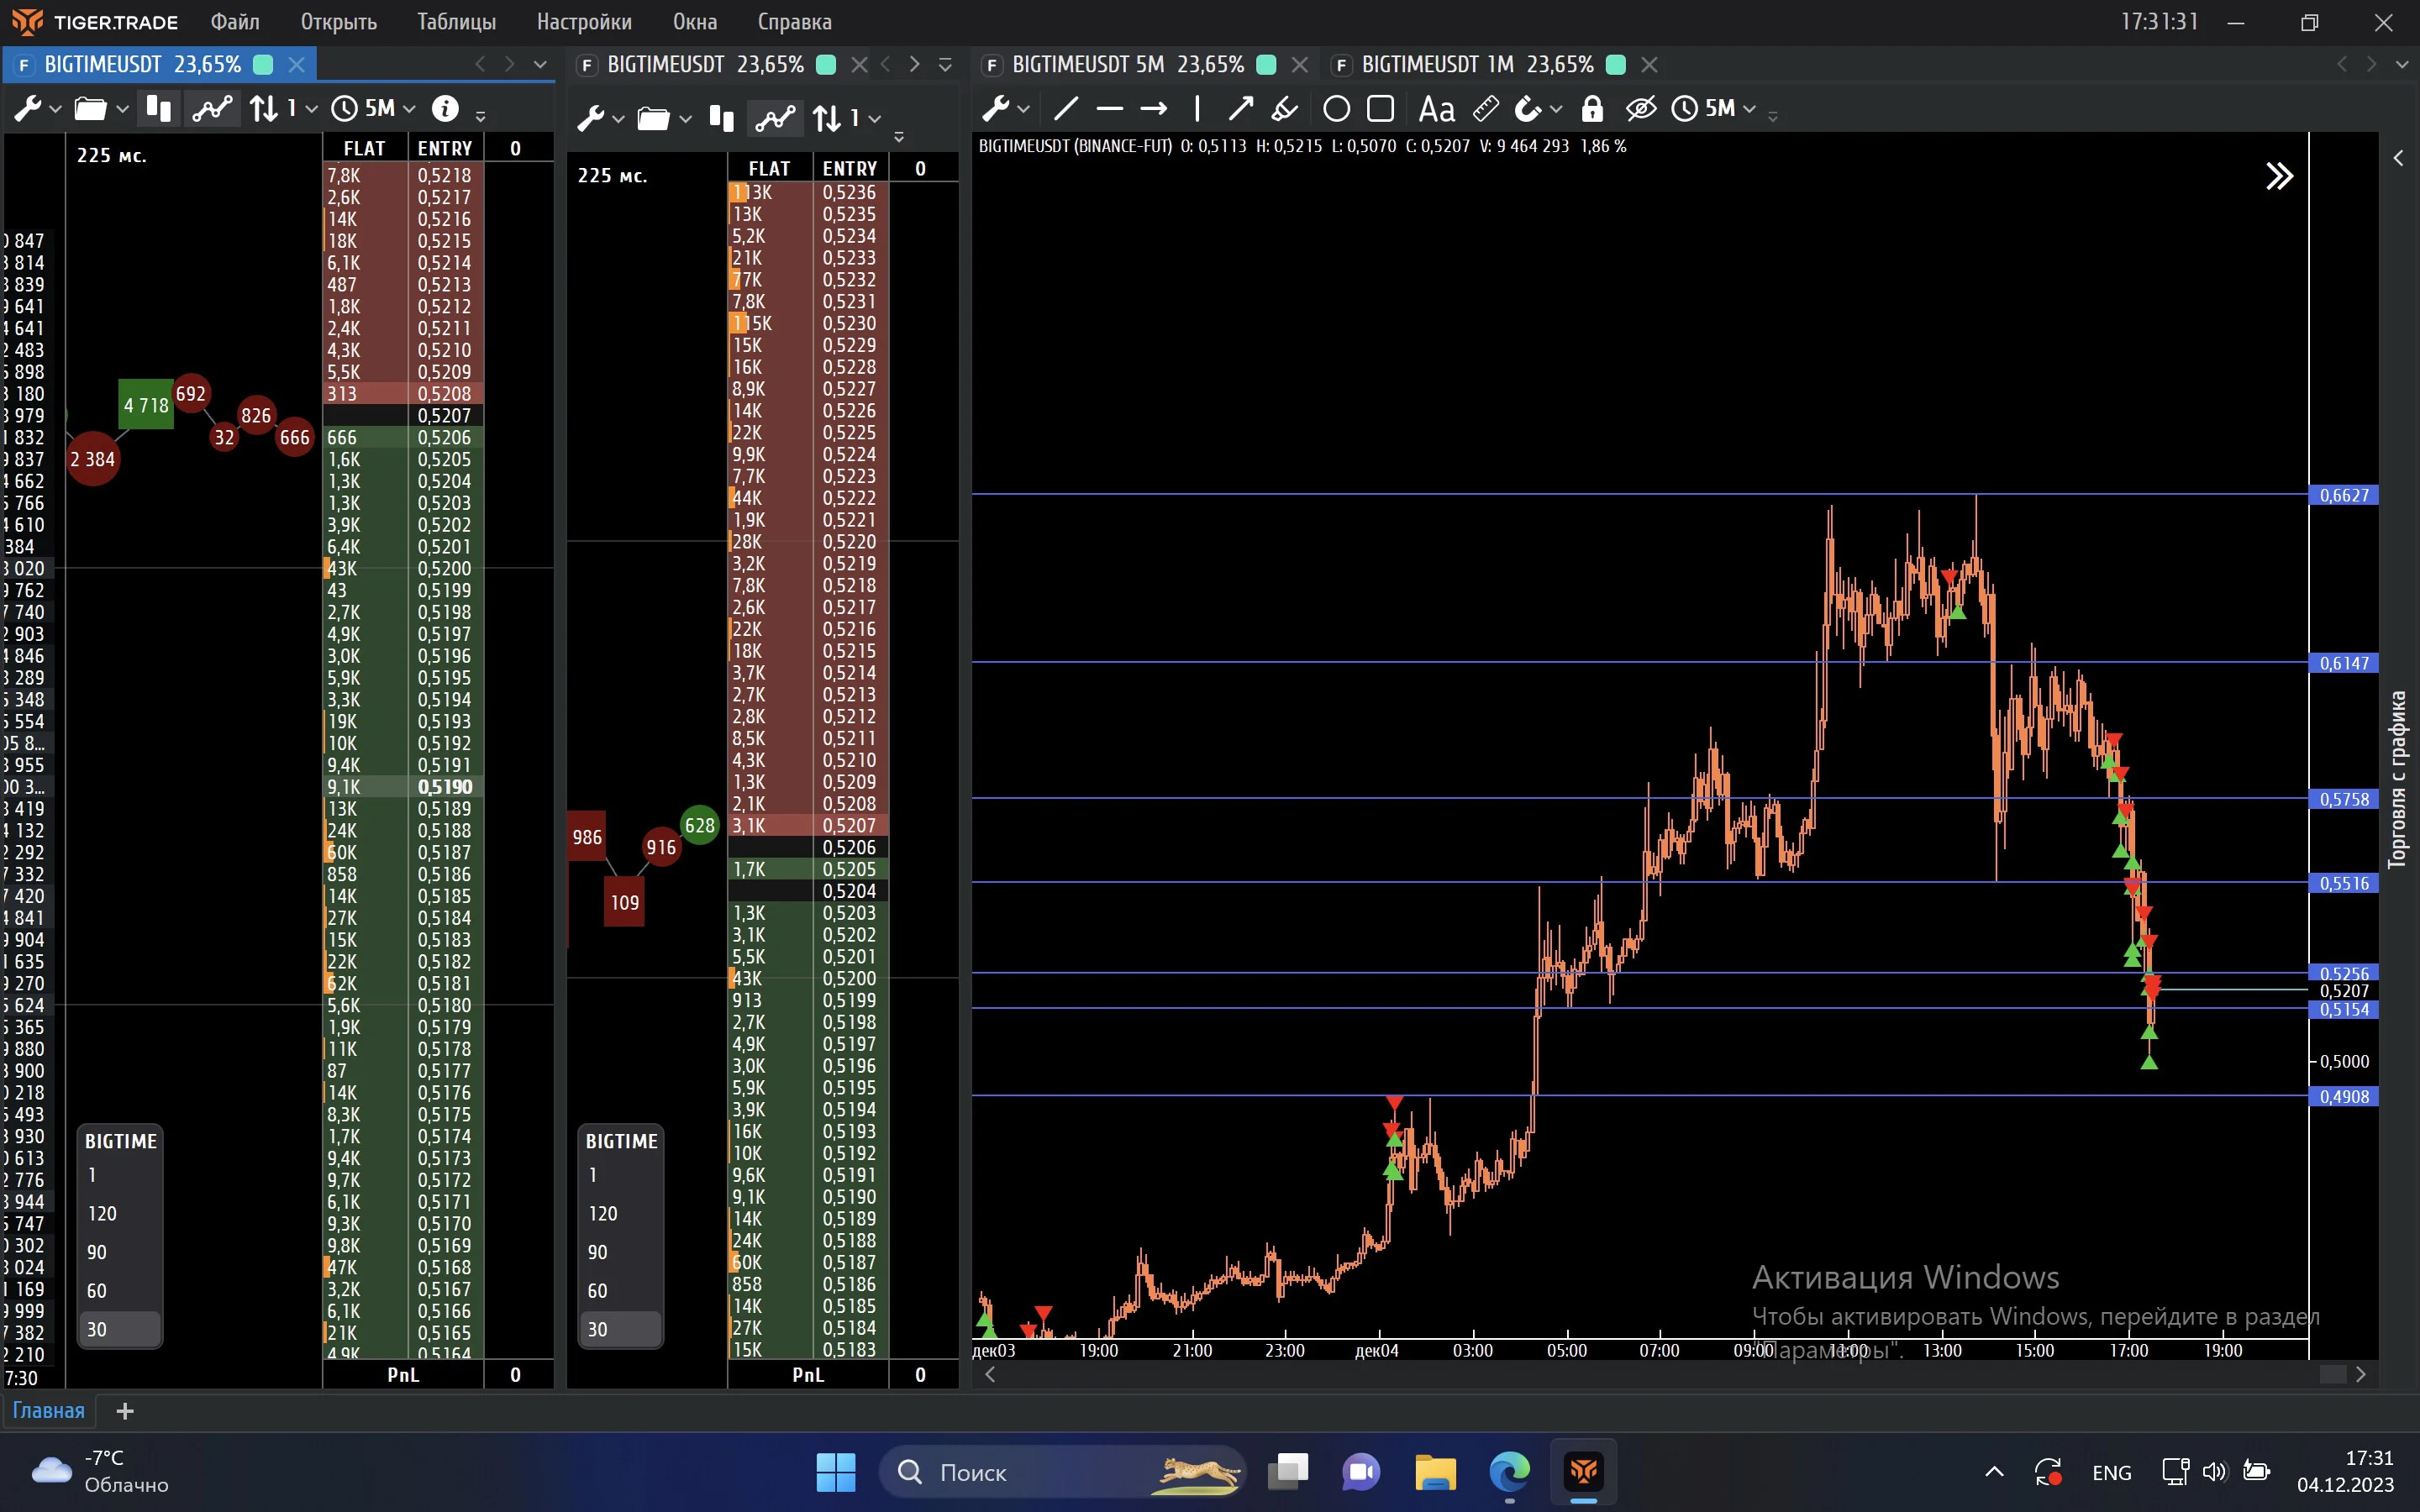The width and height of the screenshot is (2420, 1512).
Task: Select the circle shape tool
Action: pyautogui.click(x=1336, y=108)
